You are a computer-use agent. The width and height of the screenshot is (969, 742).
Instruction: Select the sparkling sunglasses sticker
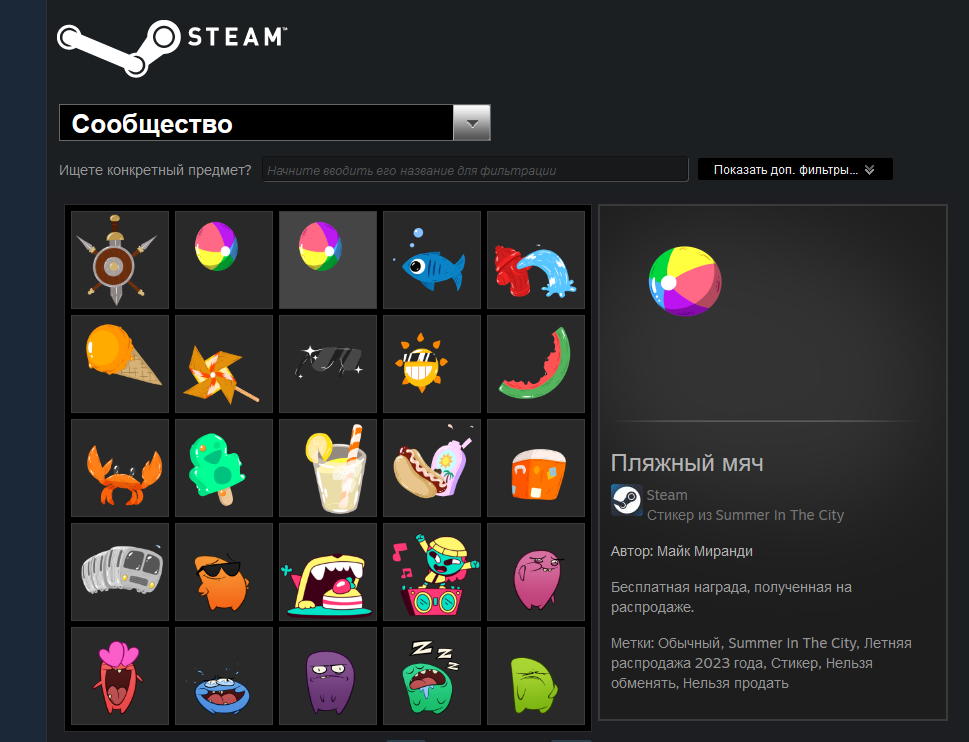click(x=328, y=364)
